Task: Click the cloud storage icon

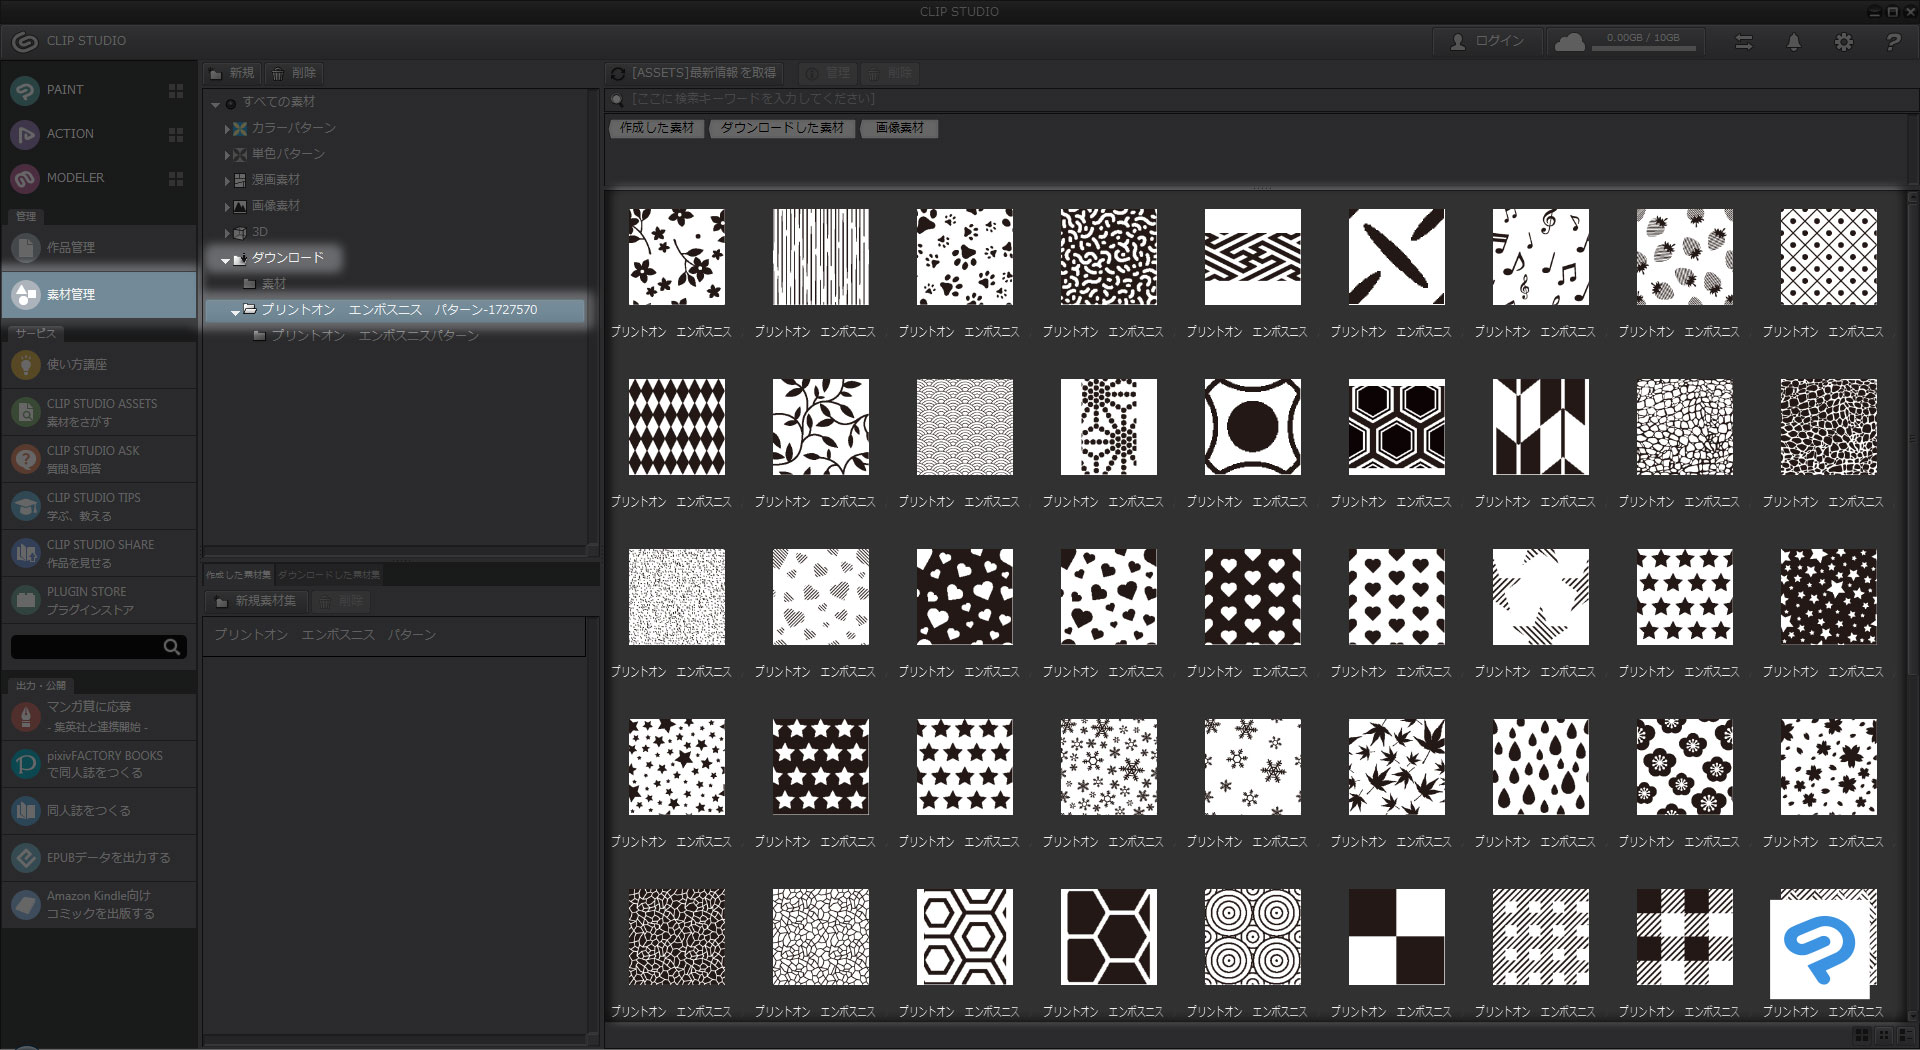Action: click(1570, 41)
